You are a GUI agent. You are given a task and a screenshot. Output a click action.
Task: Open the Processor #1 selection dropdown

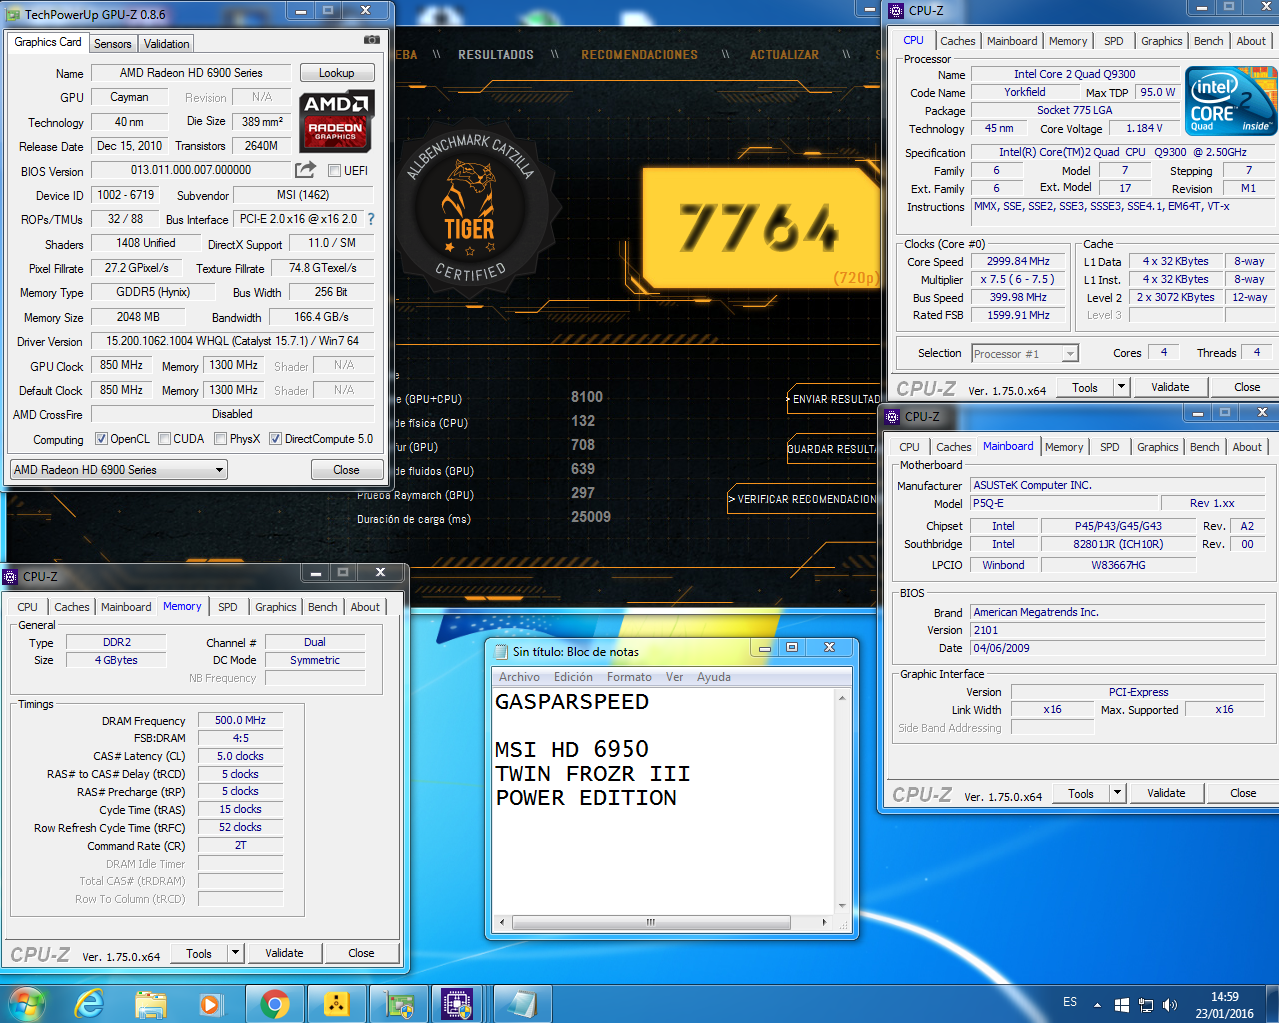point(1025,353)
